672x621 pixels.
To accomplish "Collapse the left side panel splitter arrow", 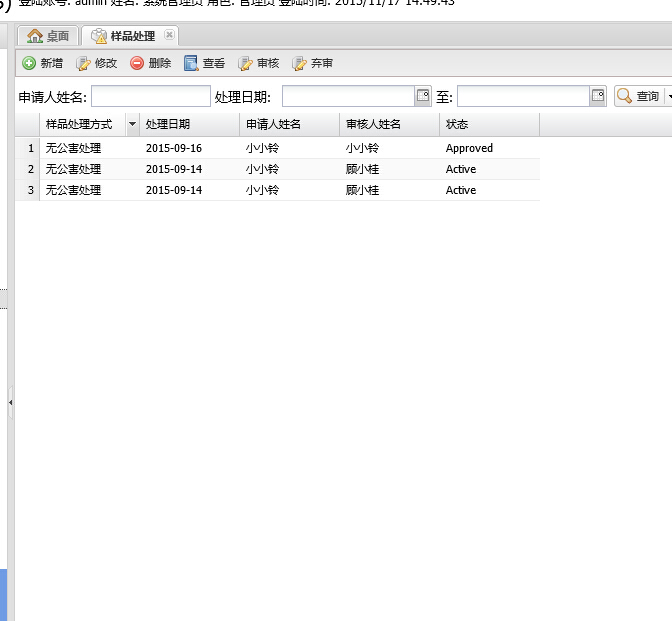I will point(10,402).
